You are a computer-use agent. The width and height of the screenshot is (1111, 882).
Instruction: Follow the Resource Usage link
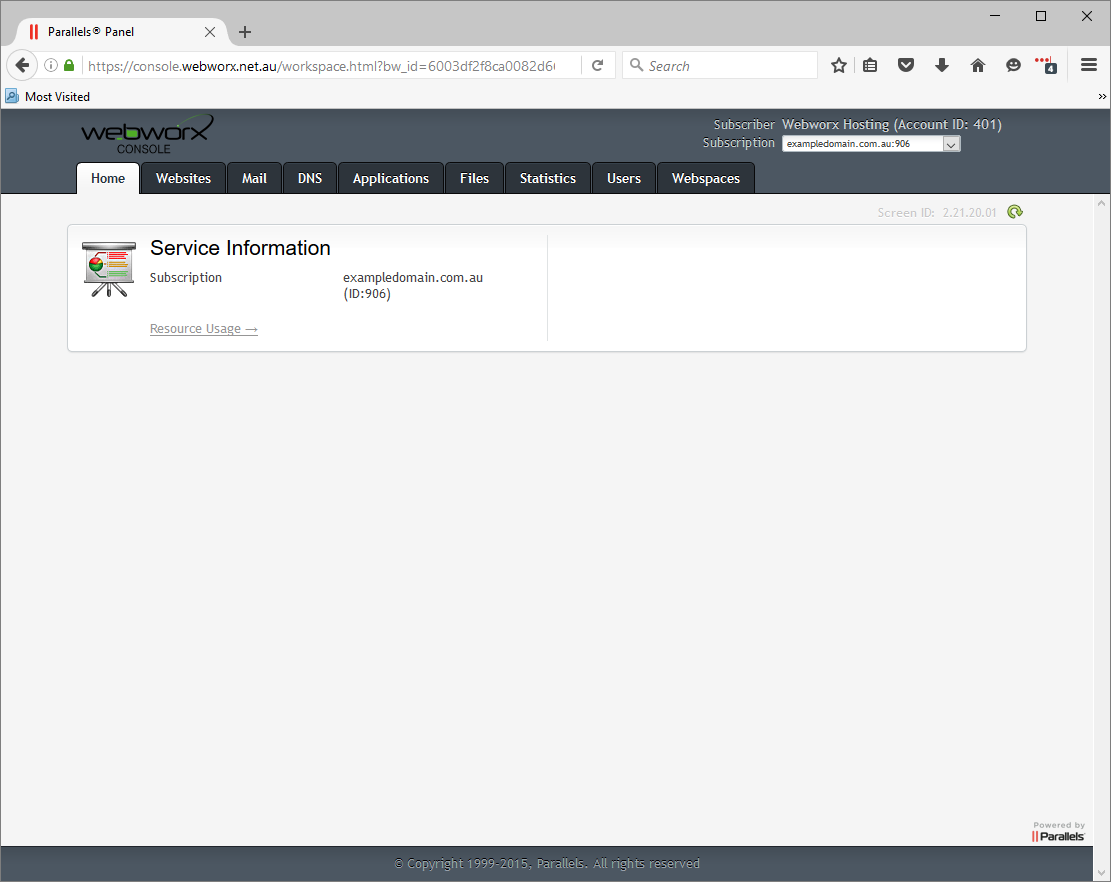tap(203, 329)
